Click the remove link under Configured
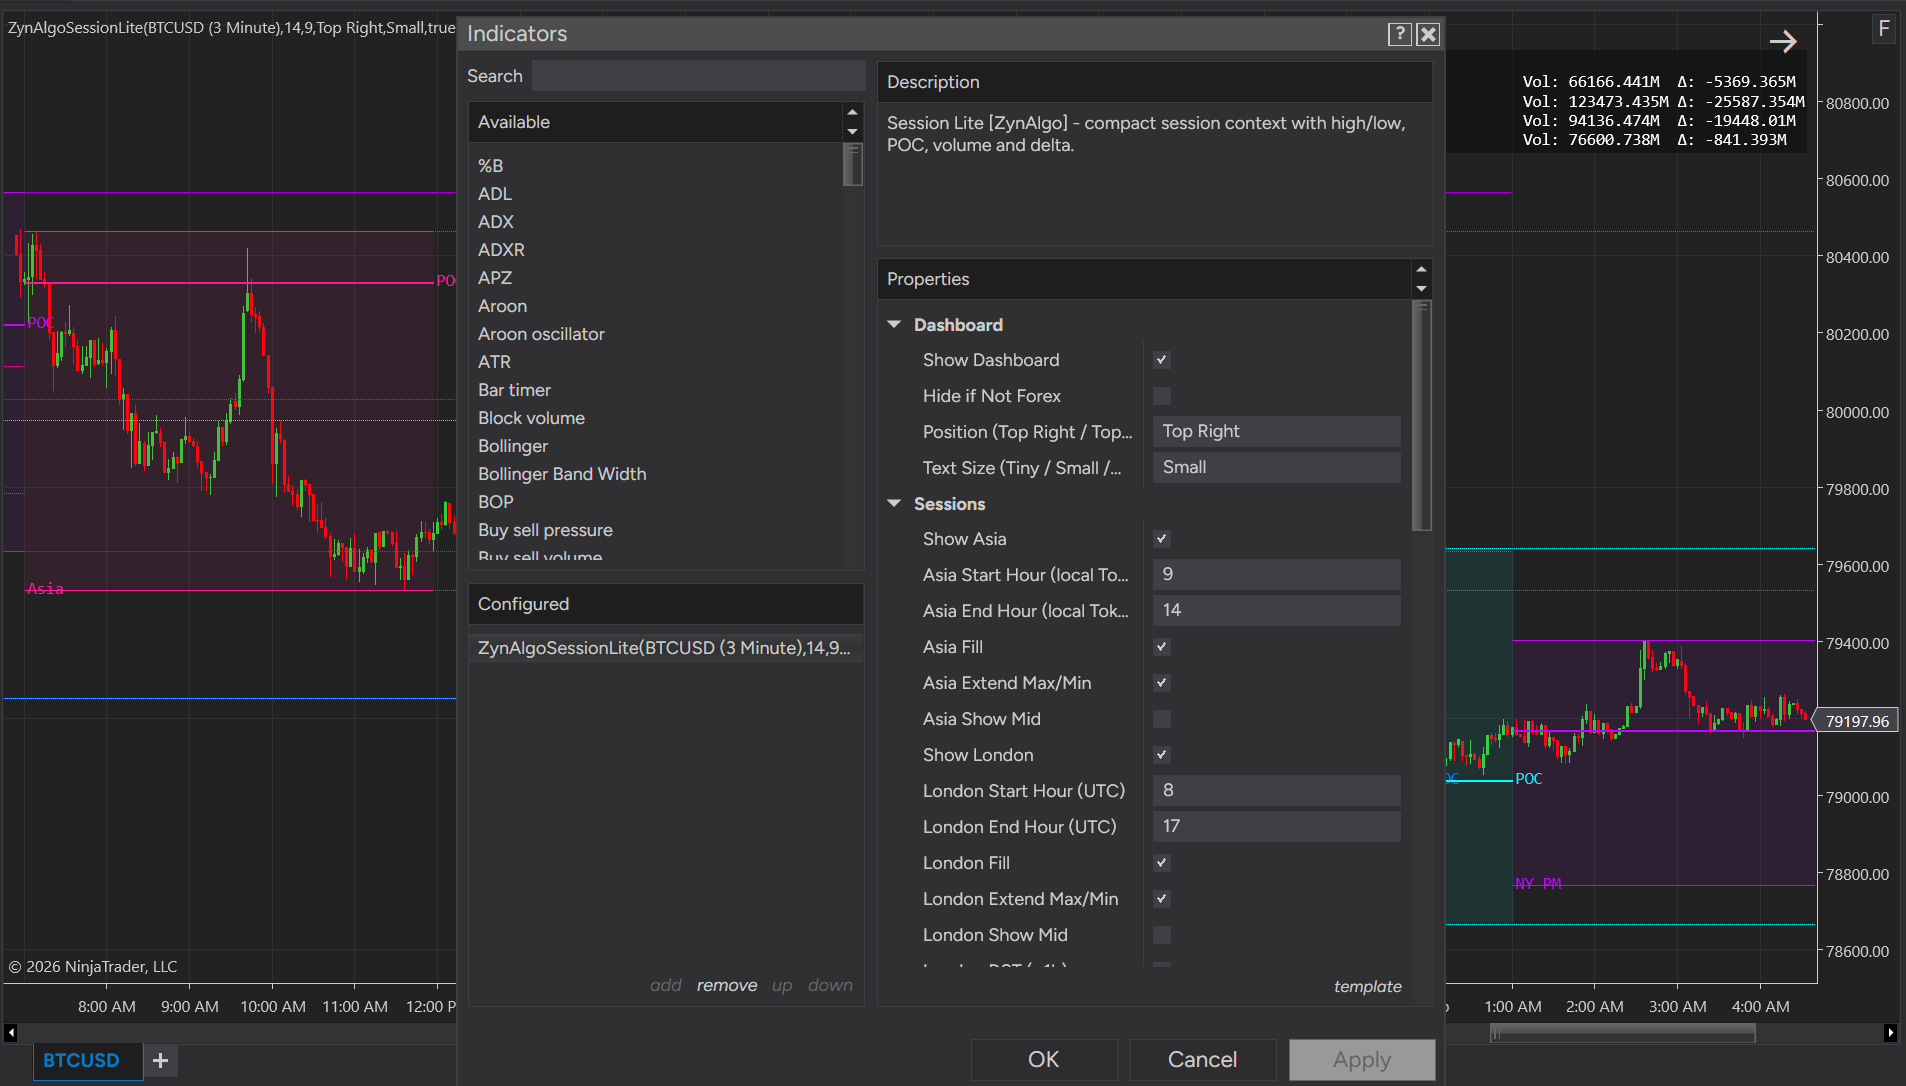Screen dimensions: 1906x1086 (x=727, y=985)
